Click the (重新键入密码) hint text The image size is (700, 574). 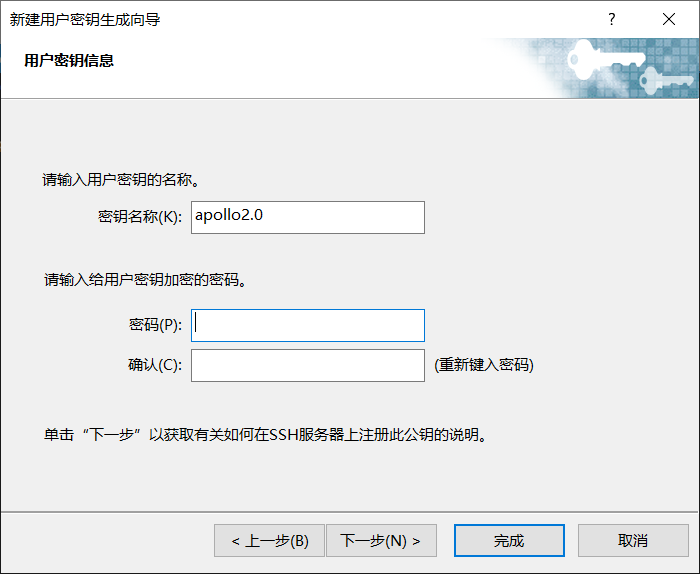click(x=484, y=365)
